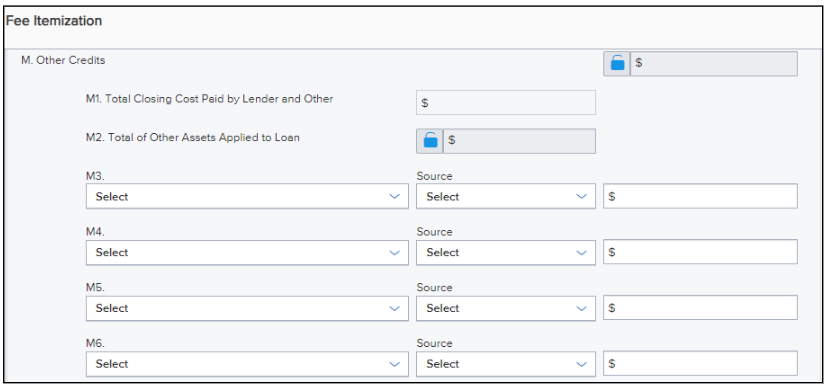826x385 pixels.
Task: Open the M3 credit type Select dropdown
Action: [247, 196]
